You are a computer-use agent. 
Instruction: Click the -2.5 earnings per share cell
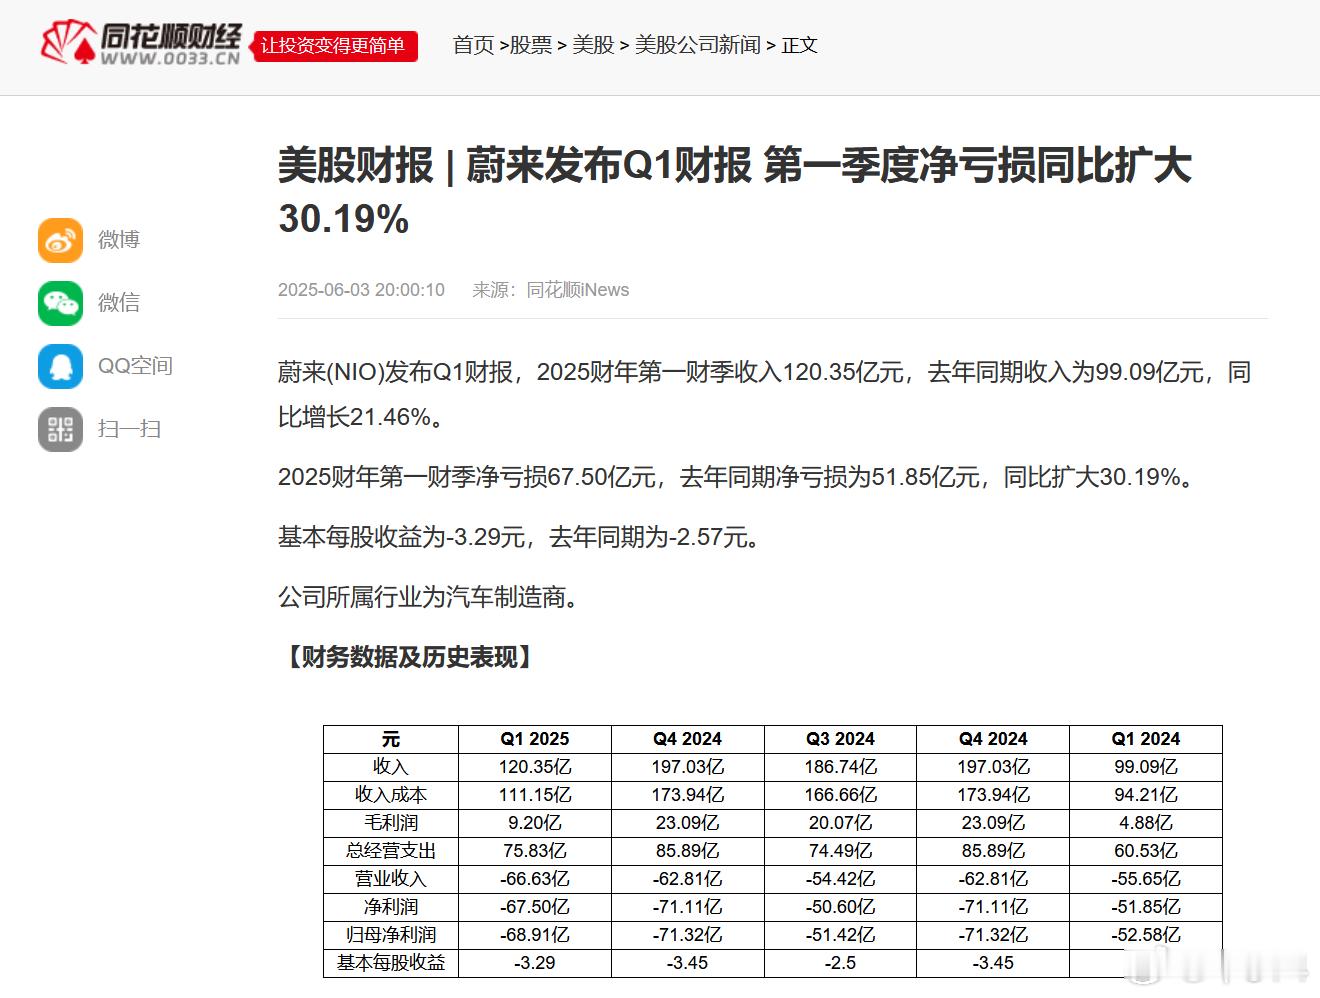pos(840,963)
